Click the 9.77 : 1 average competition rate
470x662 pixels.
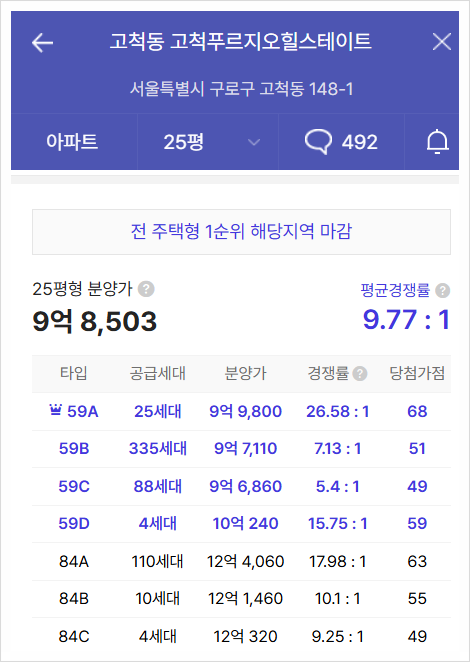[406, 320]
